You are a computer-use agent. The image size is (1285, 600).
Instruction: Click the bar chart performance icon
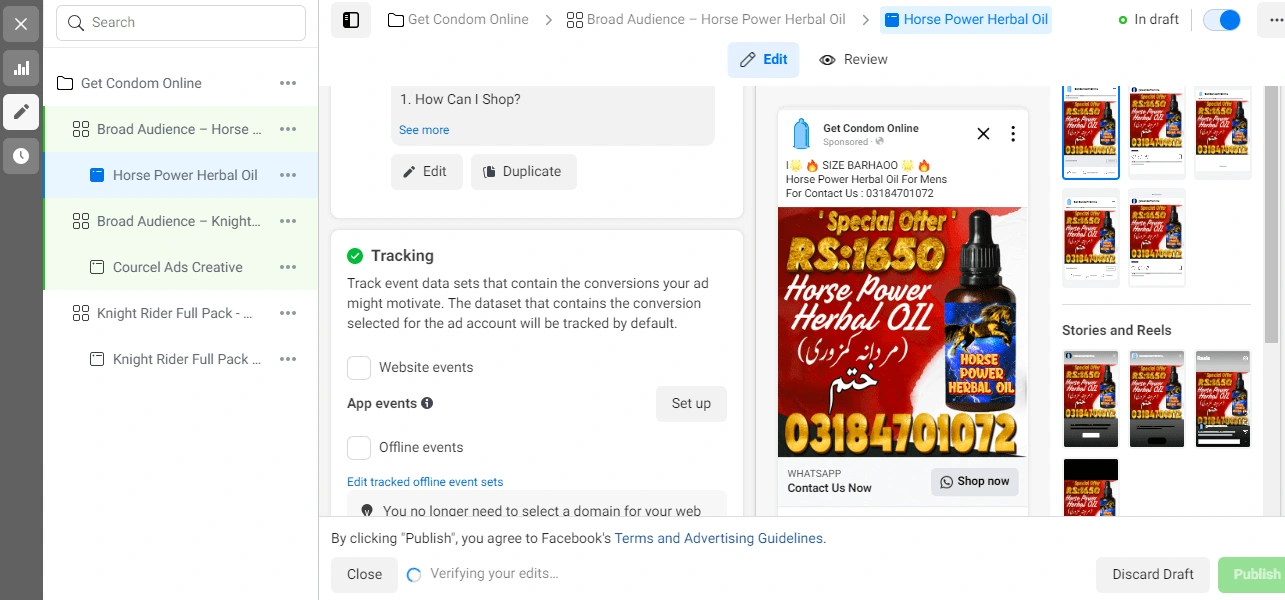(x=21, y=68)
